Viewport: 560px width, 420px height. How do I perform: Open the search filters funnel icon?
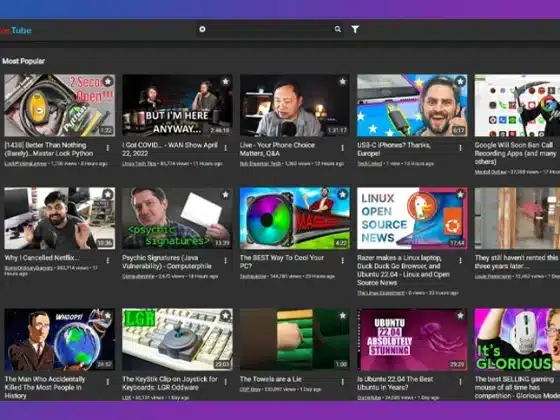point(355,29)
